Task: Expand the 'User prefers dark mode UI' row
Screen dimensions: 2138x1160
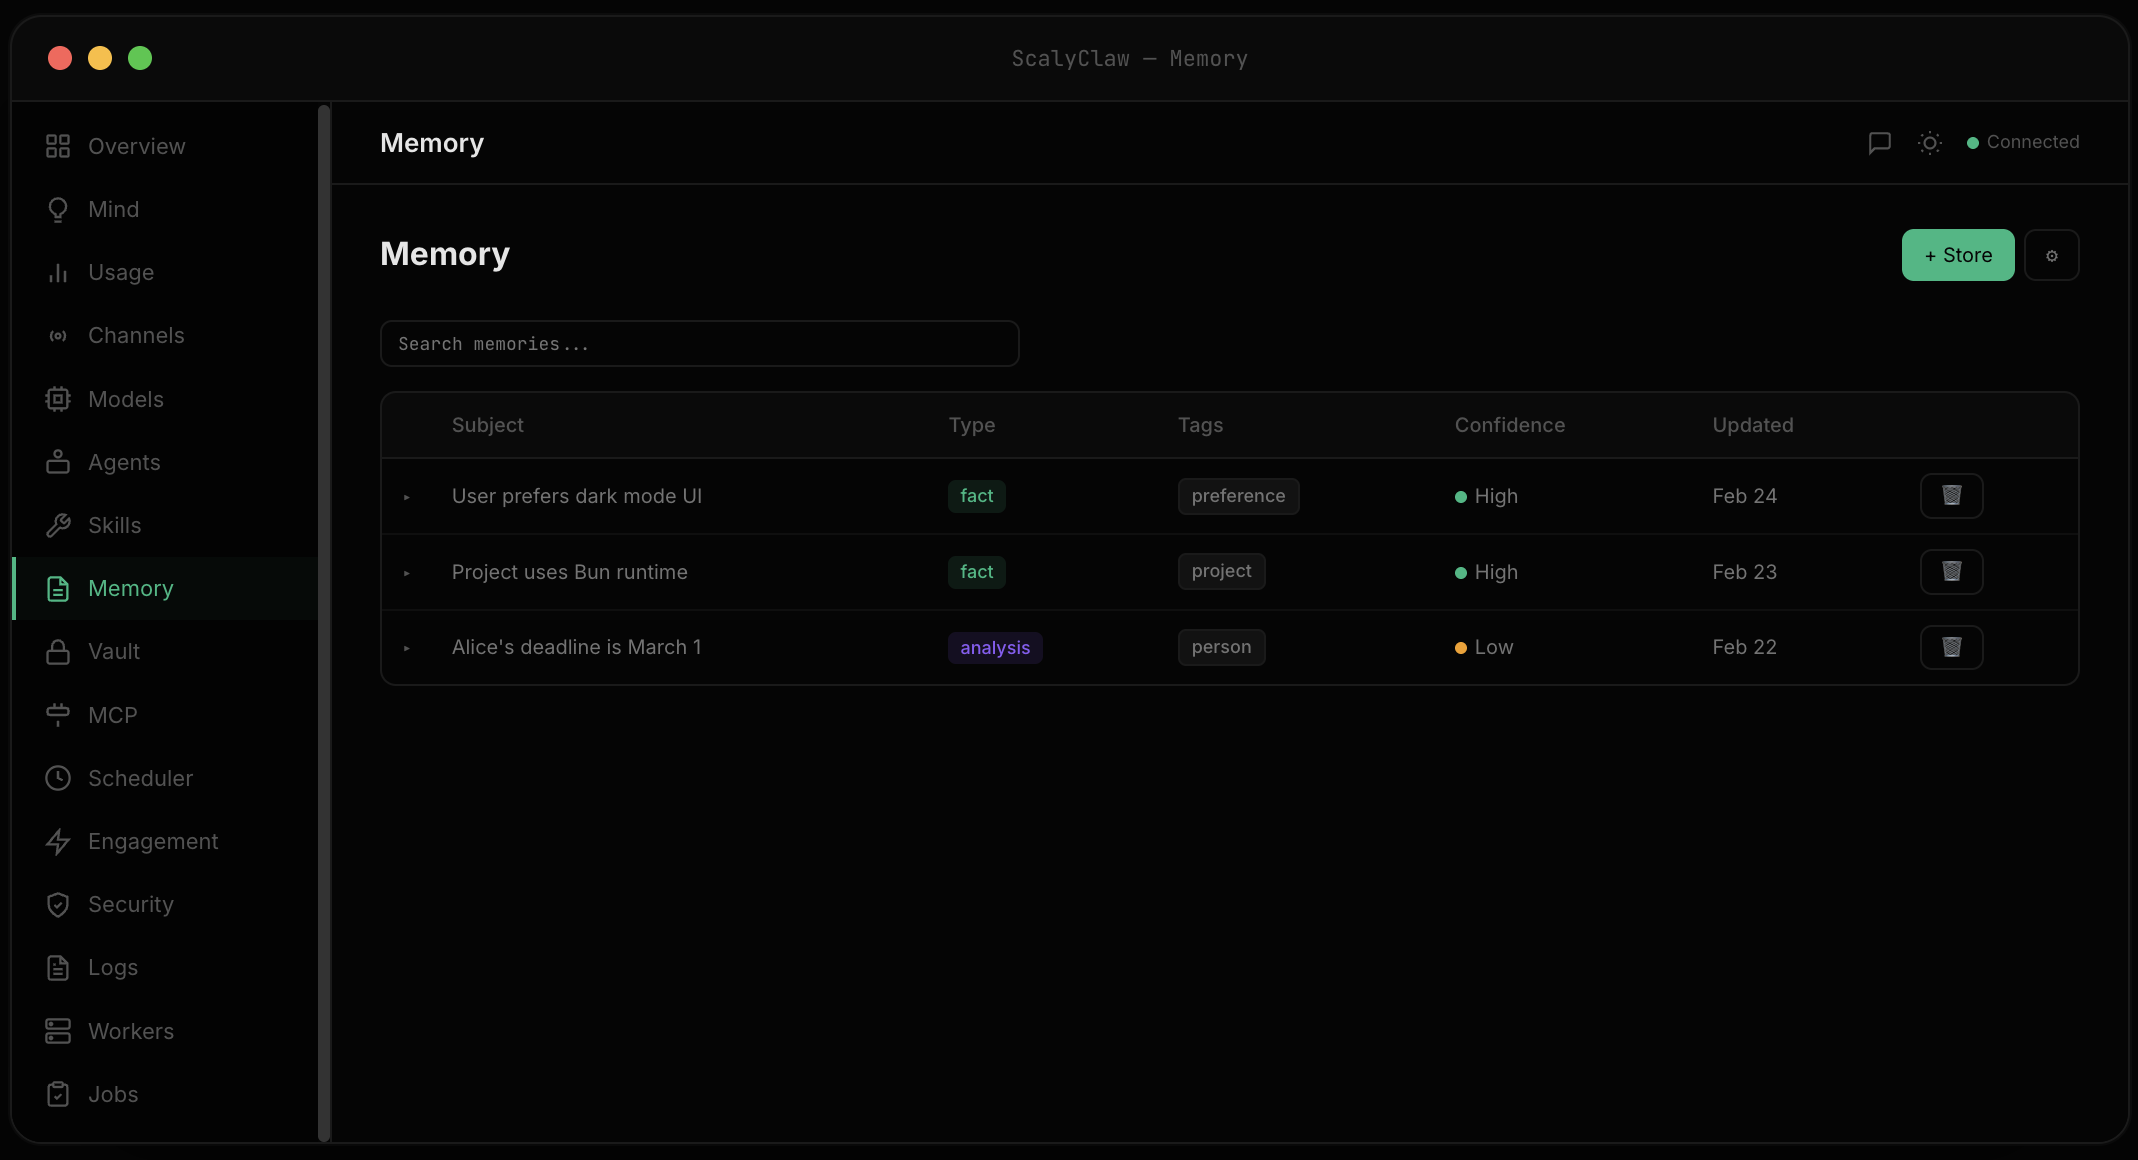Action: click(x=407, y=497)
